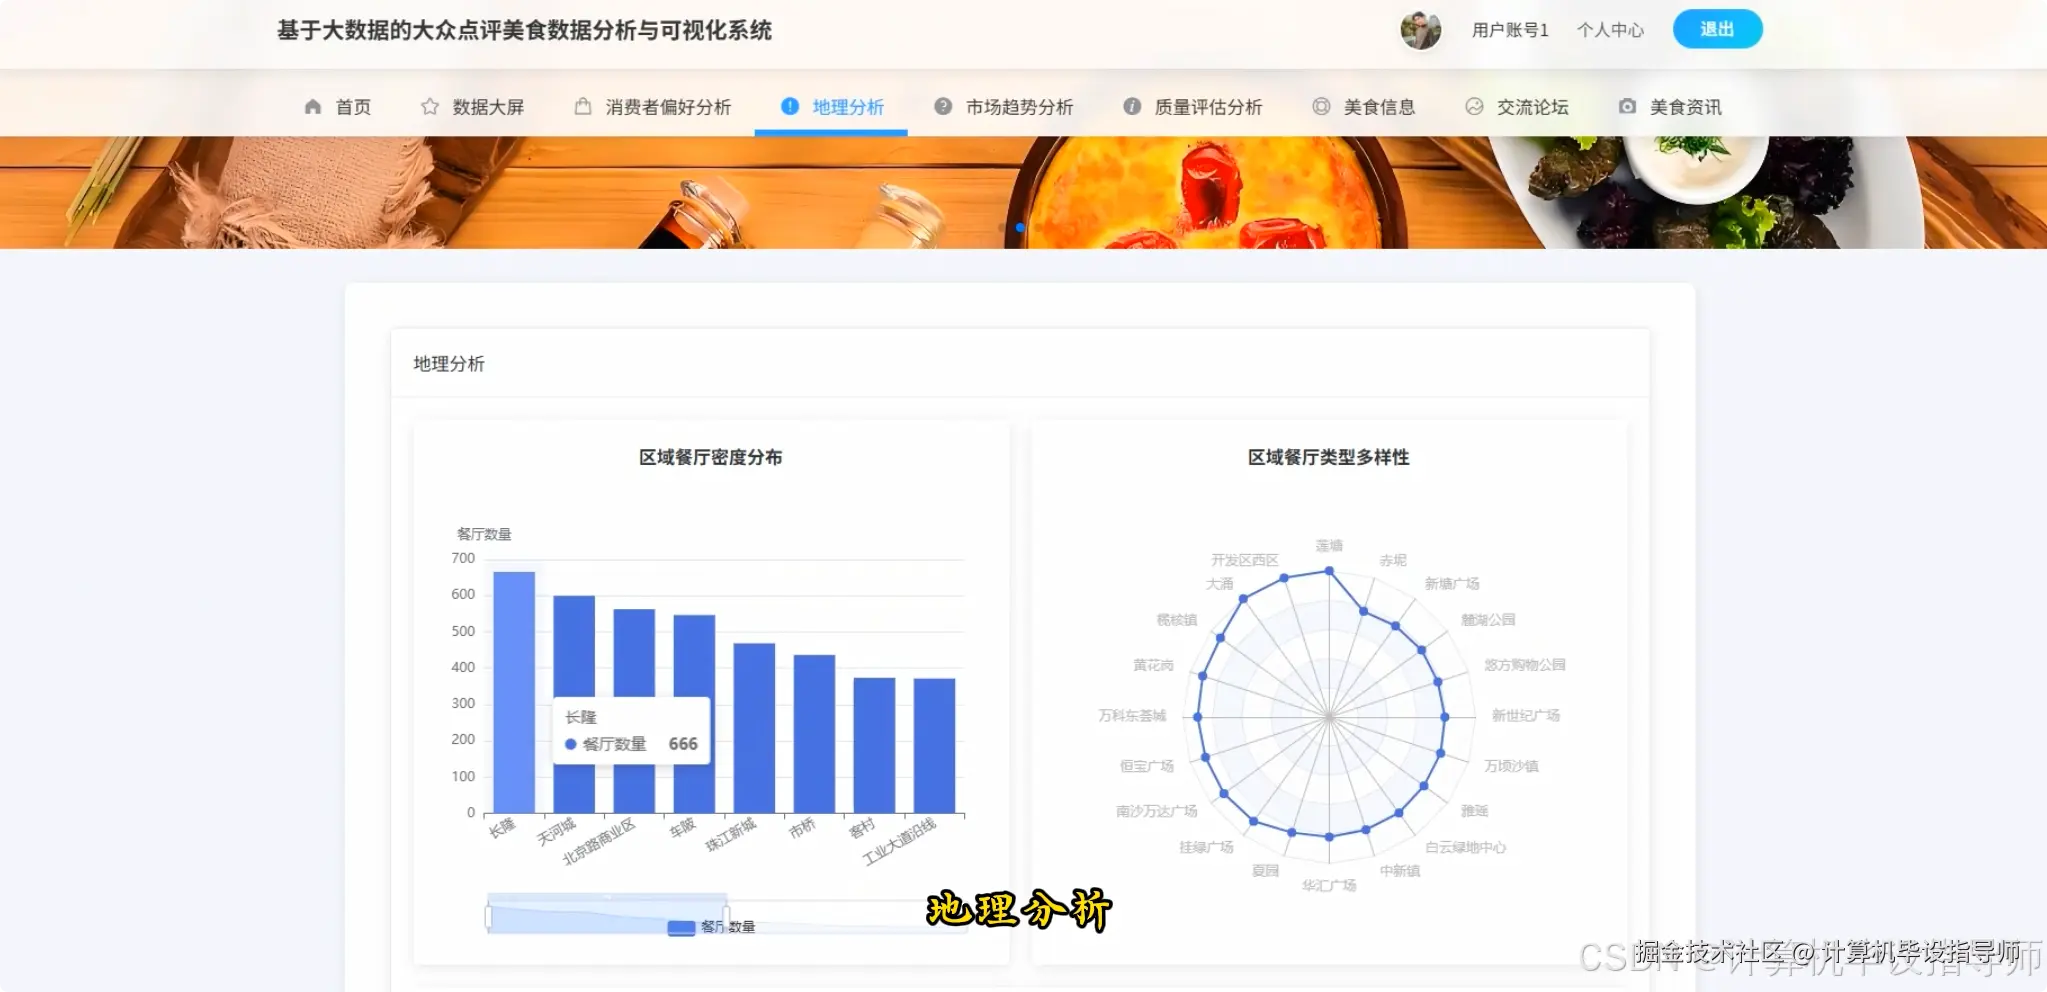Select the star icon next to 数据大屏

(428, 106)
